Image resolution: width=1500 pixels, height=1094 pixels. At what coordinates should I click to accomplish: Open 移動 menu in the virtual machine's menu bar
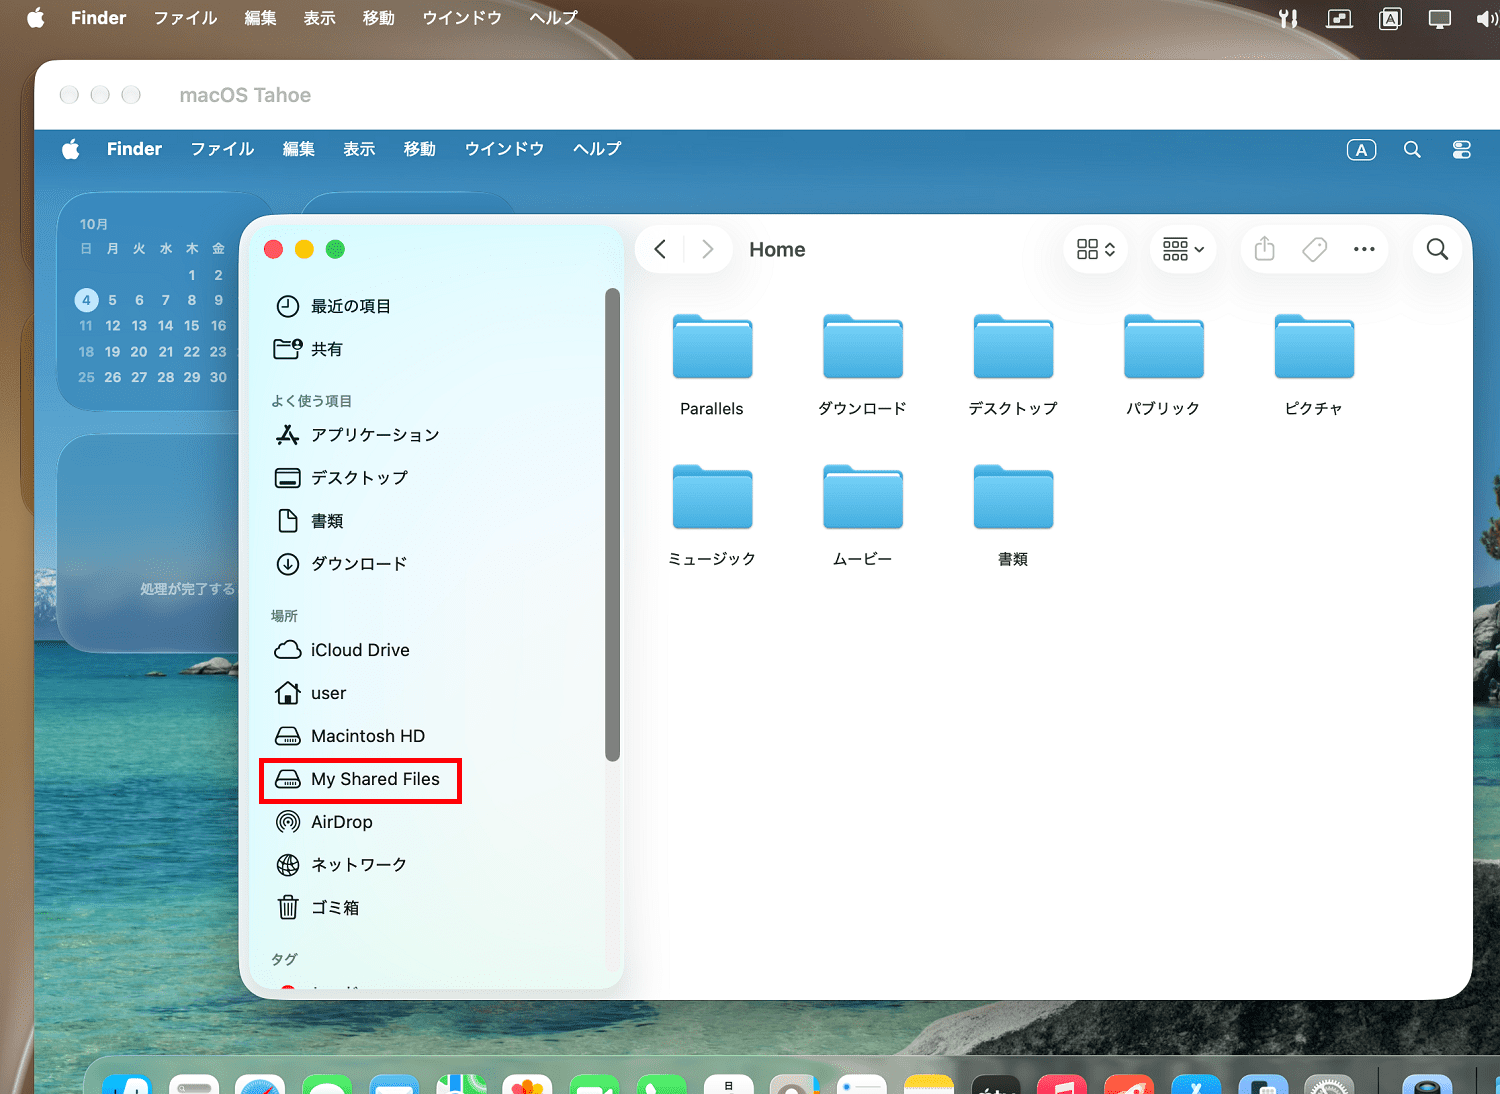click(x=420, y=149)
